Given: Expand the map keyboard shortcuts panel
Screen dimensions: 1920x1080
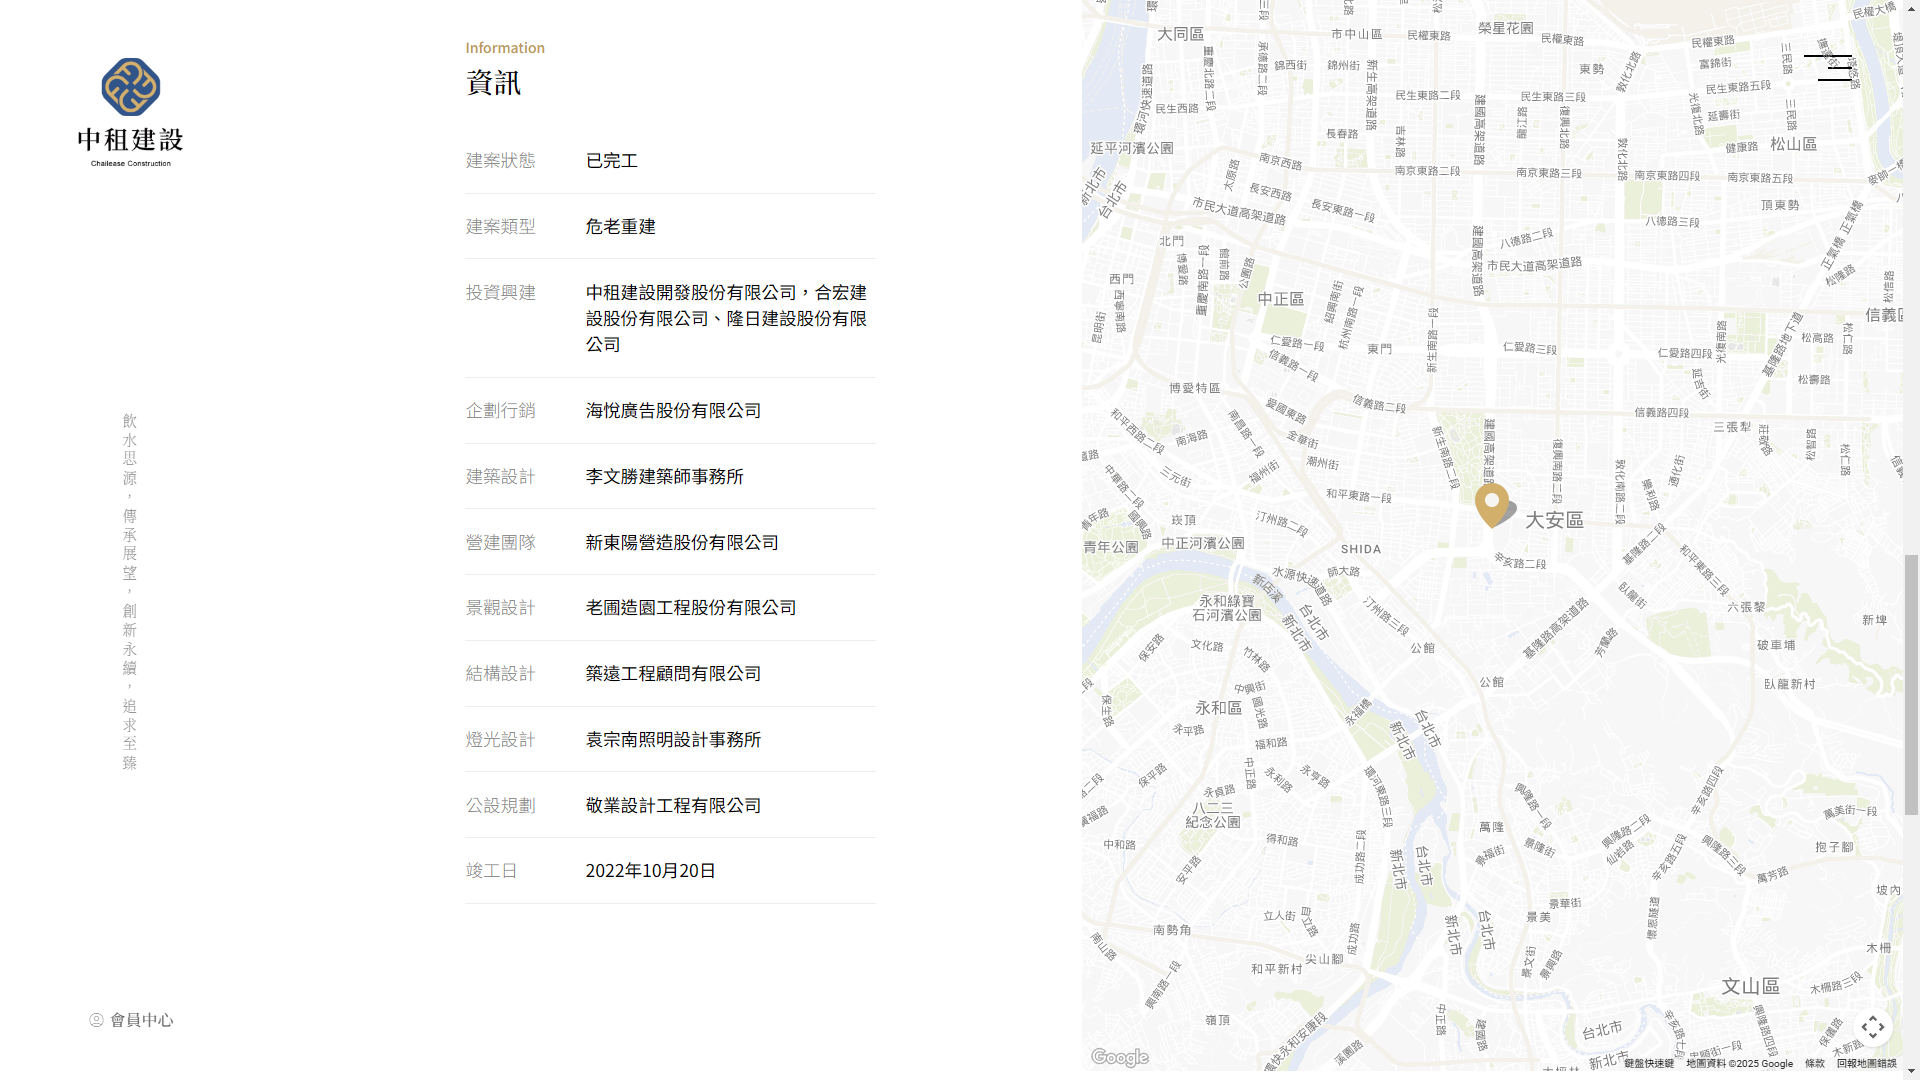Looking at the screenshot, I should (x=1648, y=1063).
